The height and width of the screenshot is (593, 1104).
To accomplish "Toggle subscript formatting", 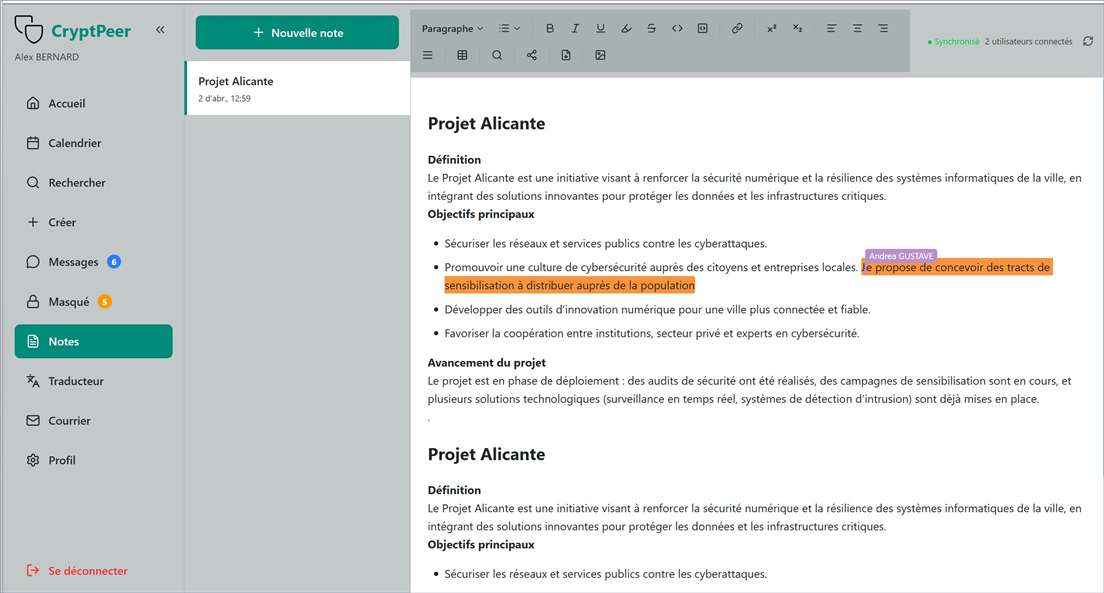I will click(796, 28).
